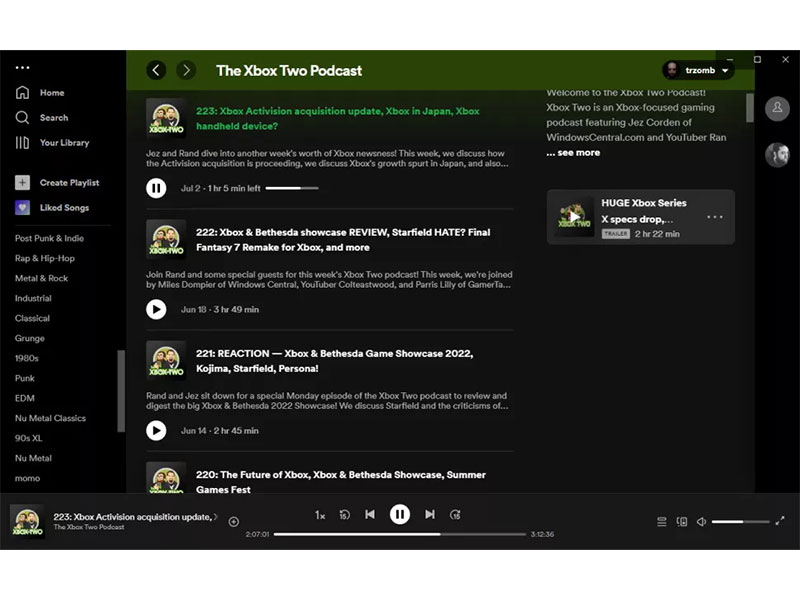Open Liked Songs
This screenshot has height=600, width=800.
tap(52, 207)
